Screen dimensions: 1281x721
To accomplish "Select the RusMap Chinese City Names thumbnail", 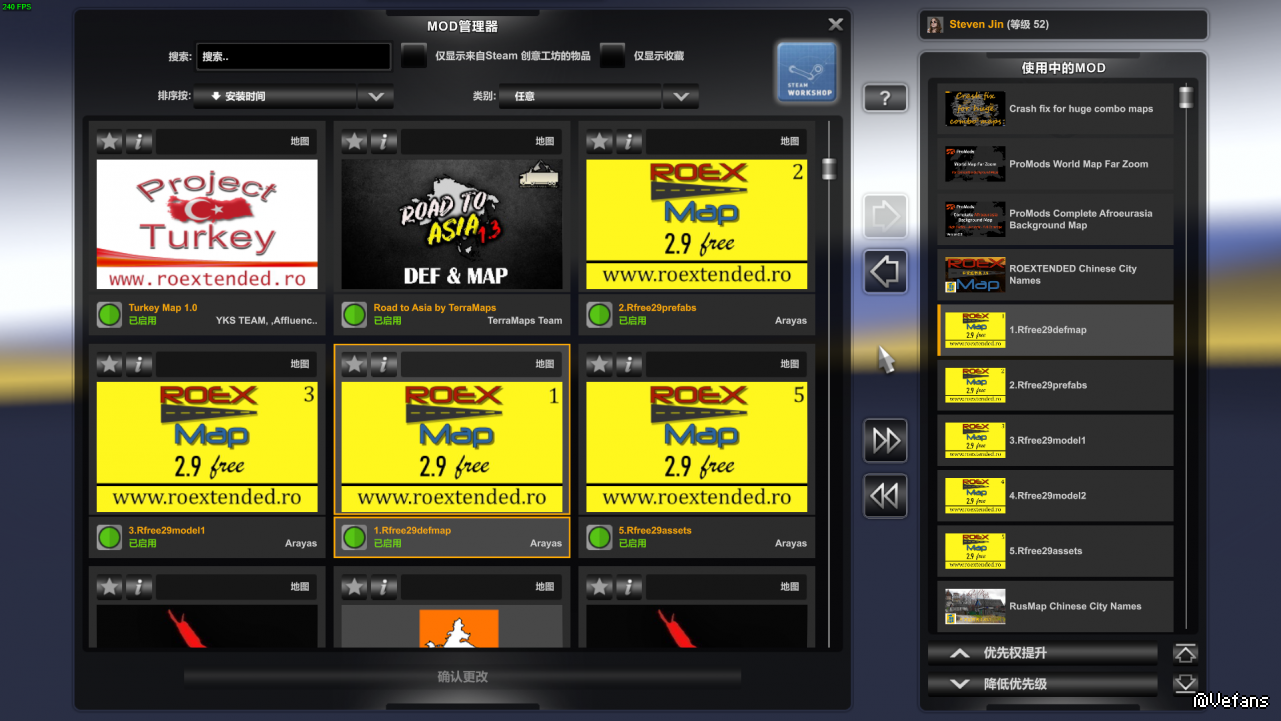I will pos(975,606).
